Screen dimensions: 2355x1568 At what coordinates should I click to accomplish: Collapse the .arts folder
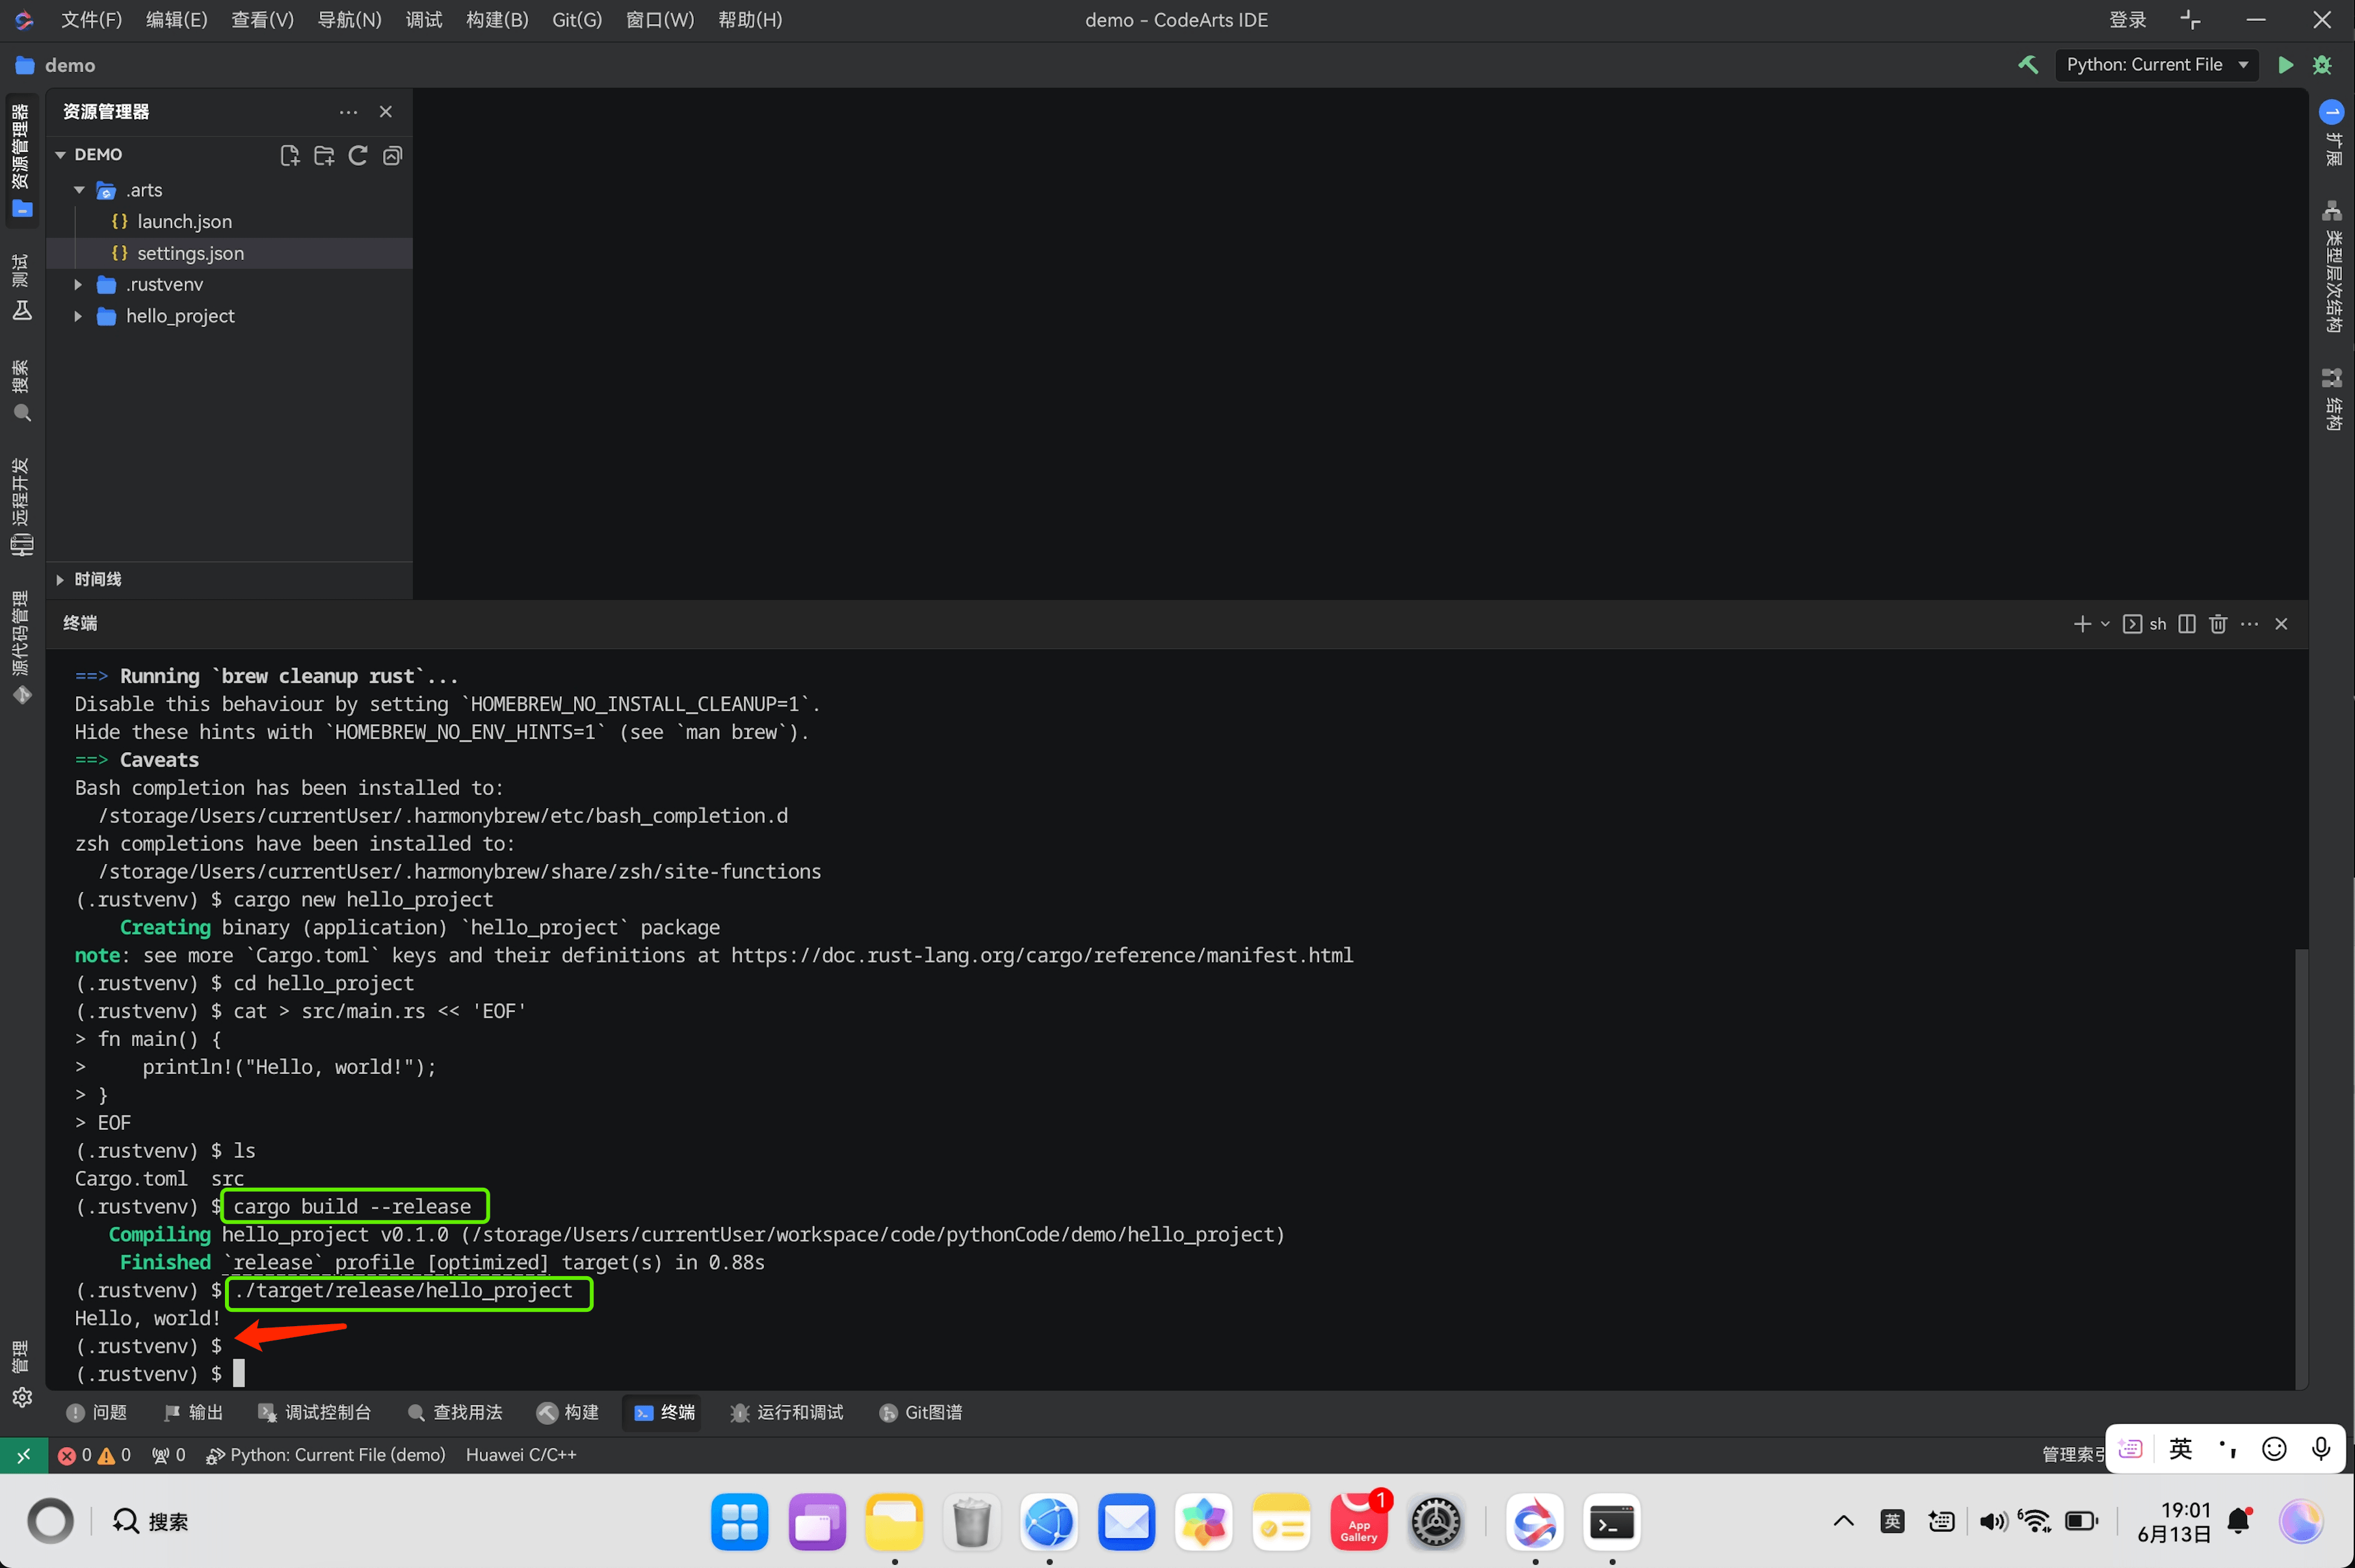click(x=79, y=190)
